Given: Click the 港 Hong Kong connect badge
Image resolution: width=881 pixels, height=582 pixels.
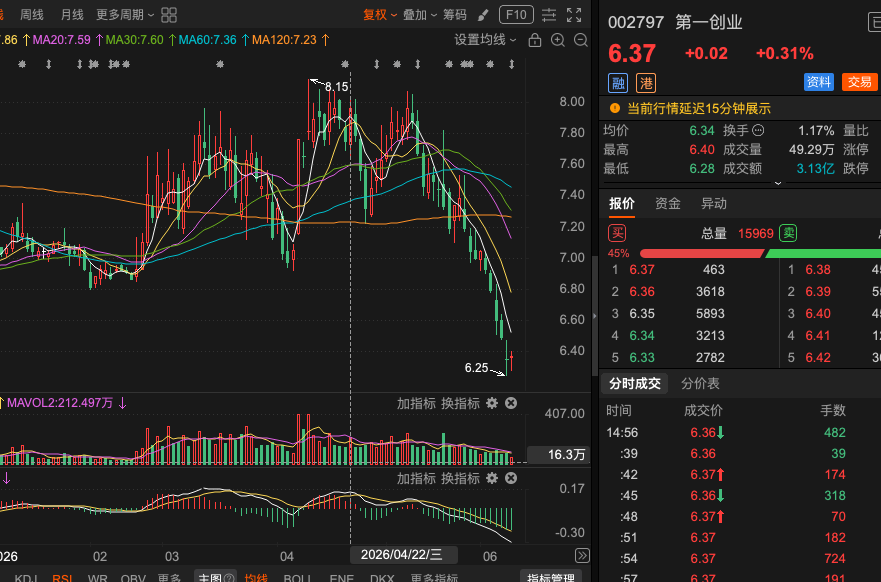Looking at the screenshot, I should point(646,83).
